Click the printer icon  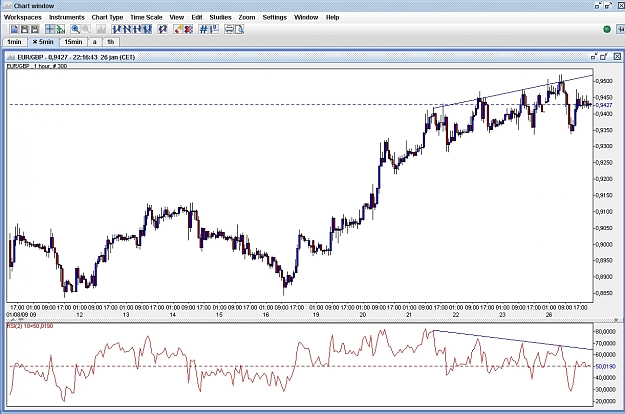(229, 29)
